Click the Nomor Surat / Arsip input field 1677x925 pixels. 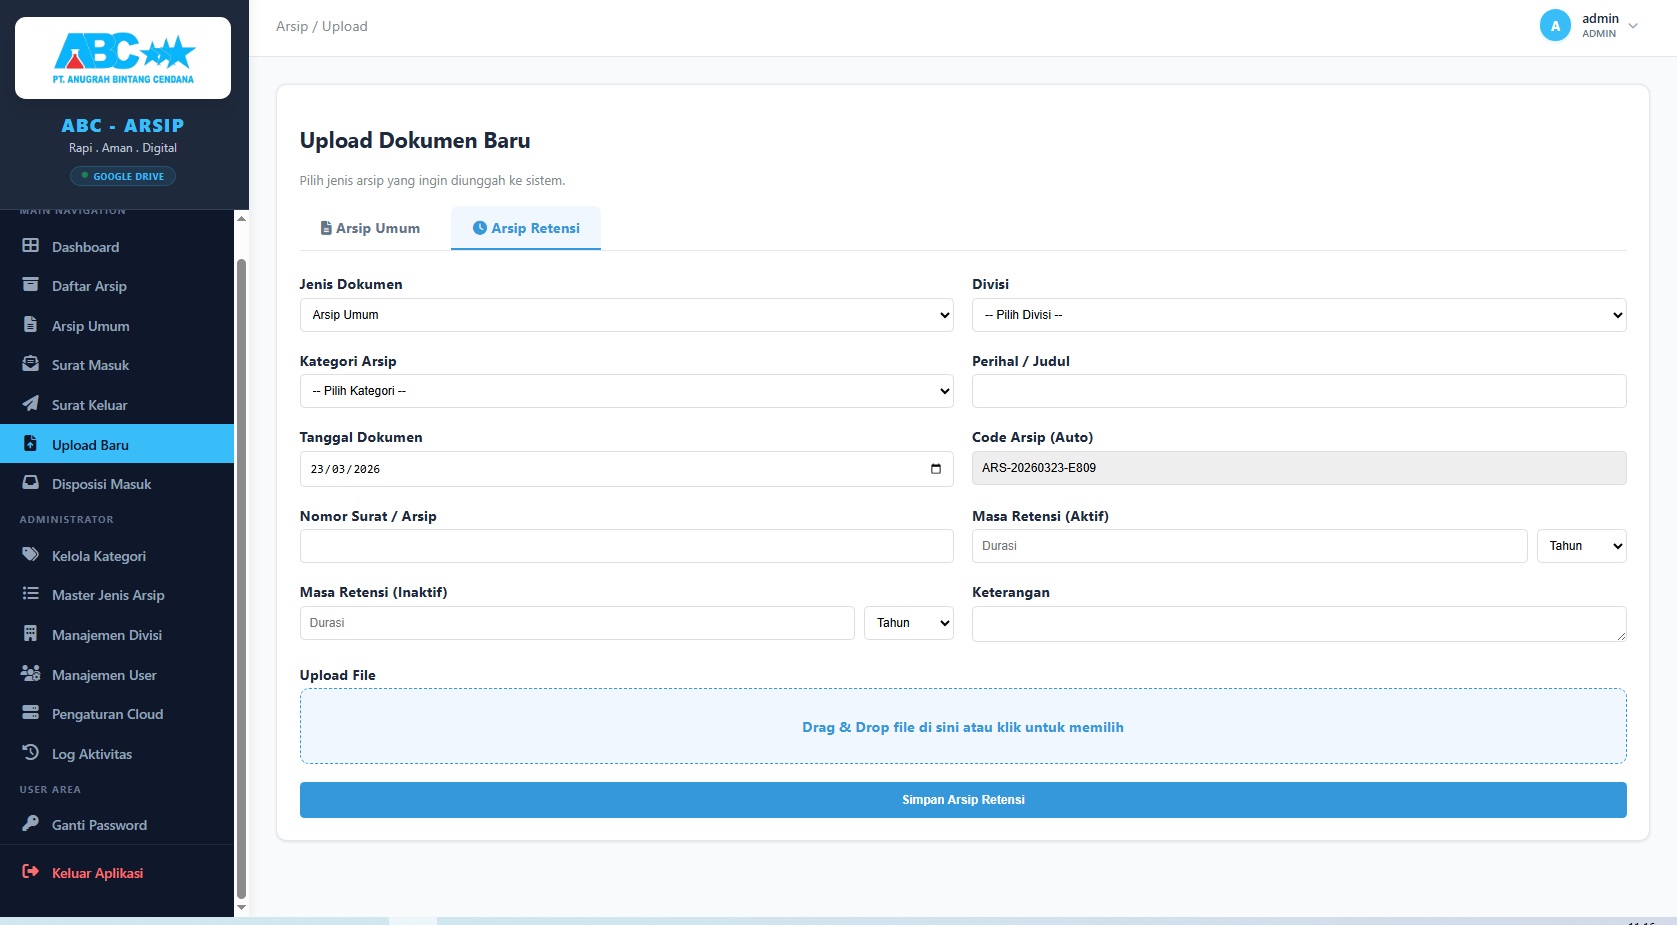tap(627, 546)
